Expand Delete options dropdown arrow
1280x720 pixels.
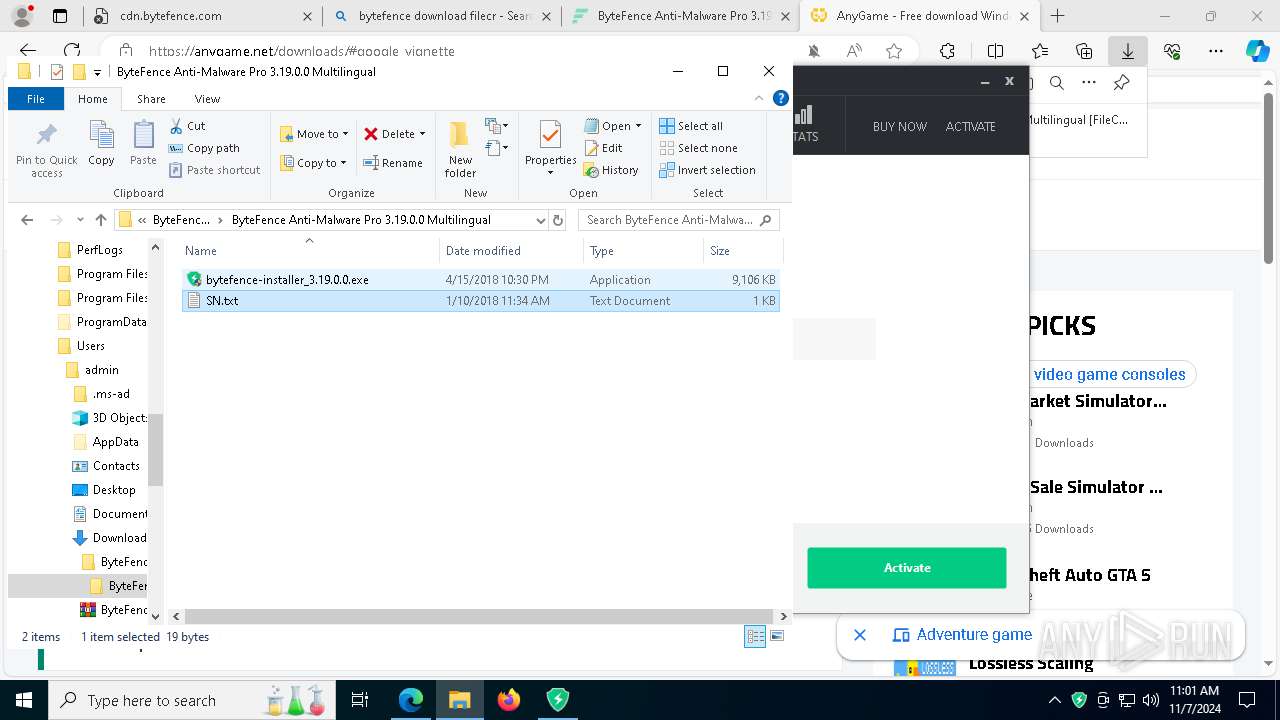(422, 134)
